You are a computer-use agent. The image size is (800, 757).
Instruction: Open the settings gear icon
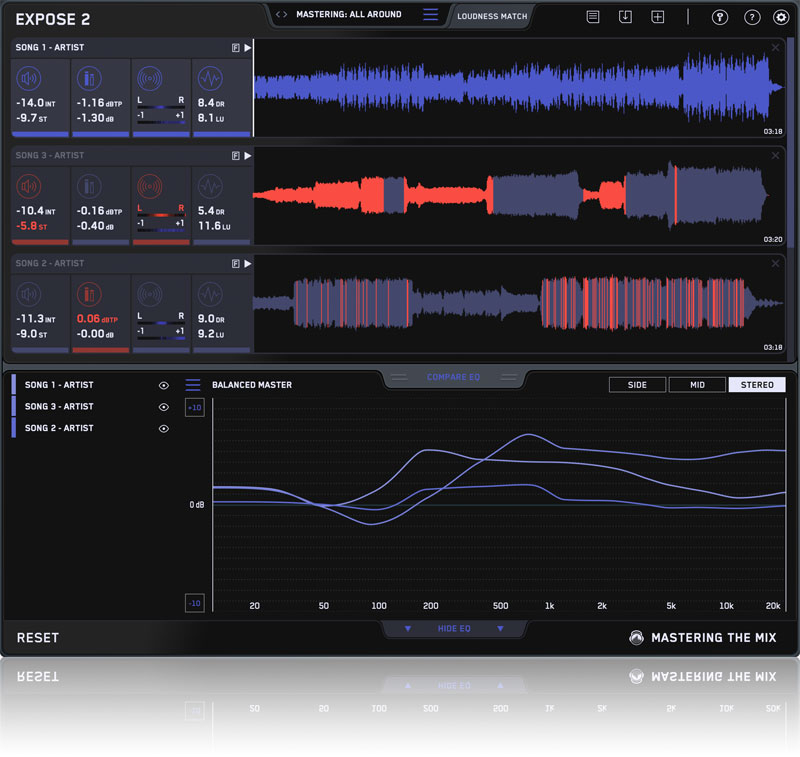(781, 17)
